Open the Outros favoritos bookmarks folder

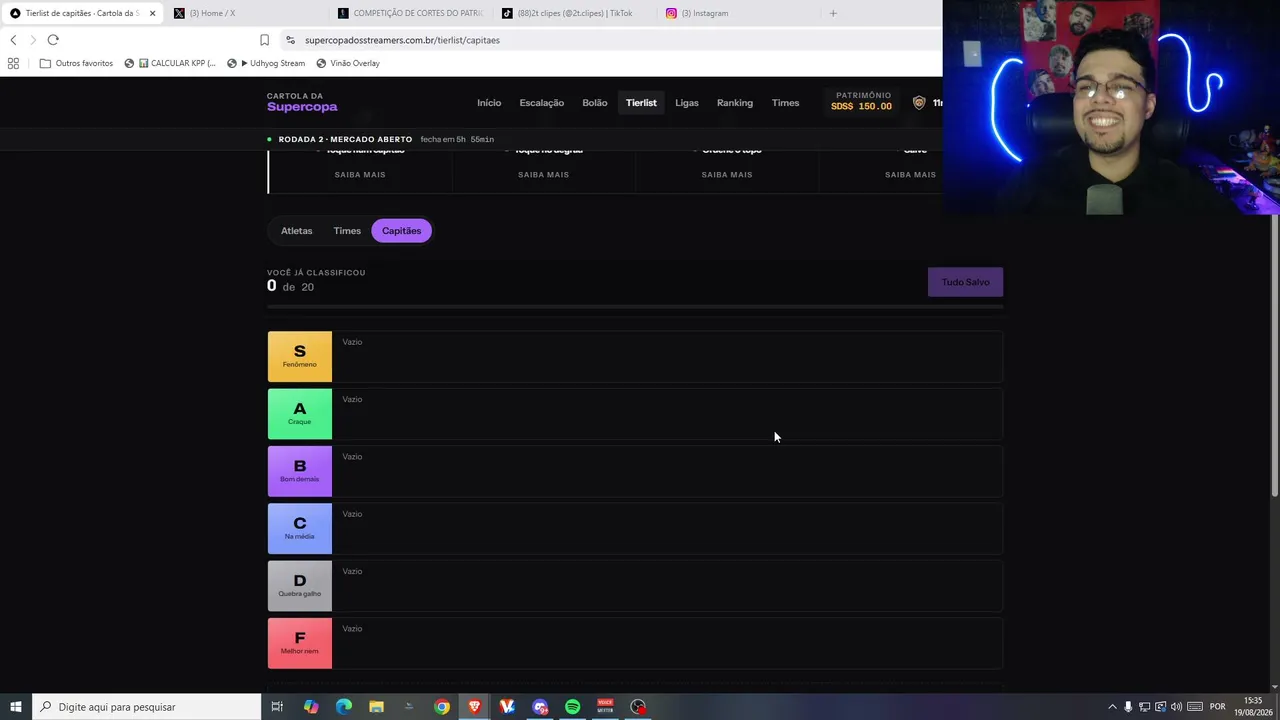(76, 63)
